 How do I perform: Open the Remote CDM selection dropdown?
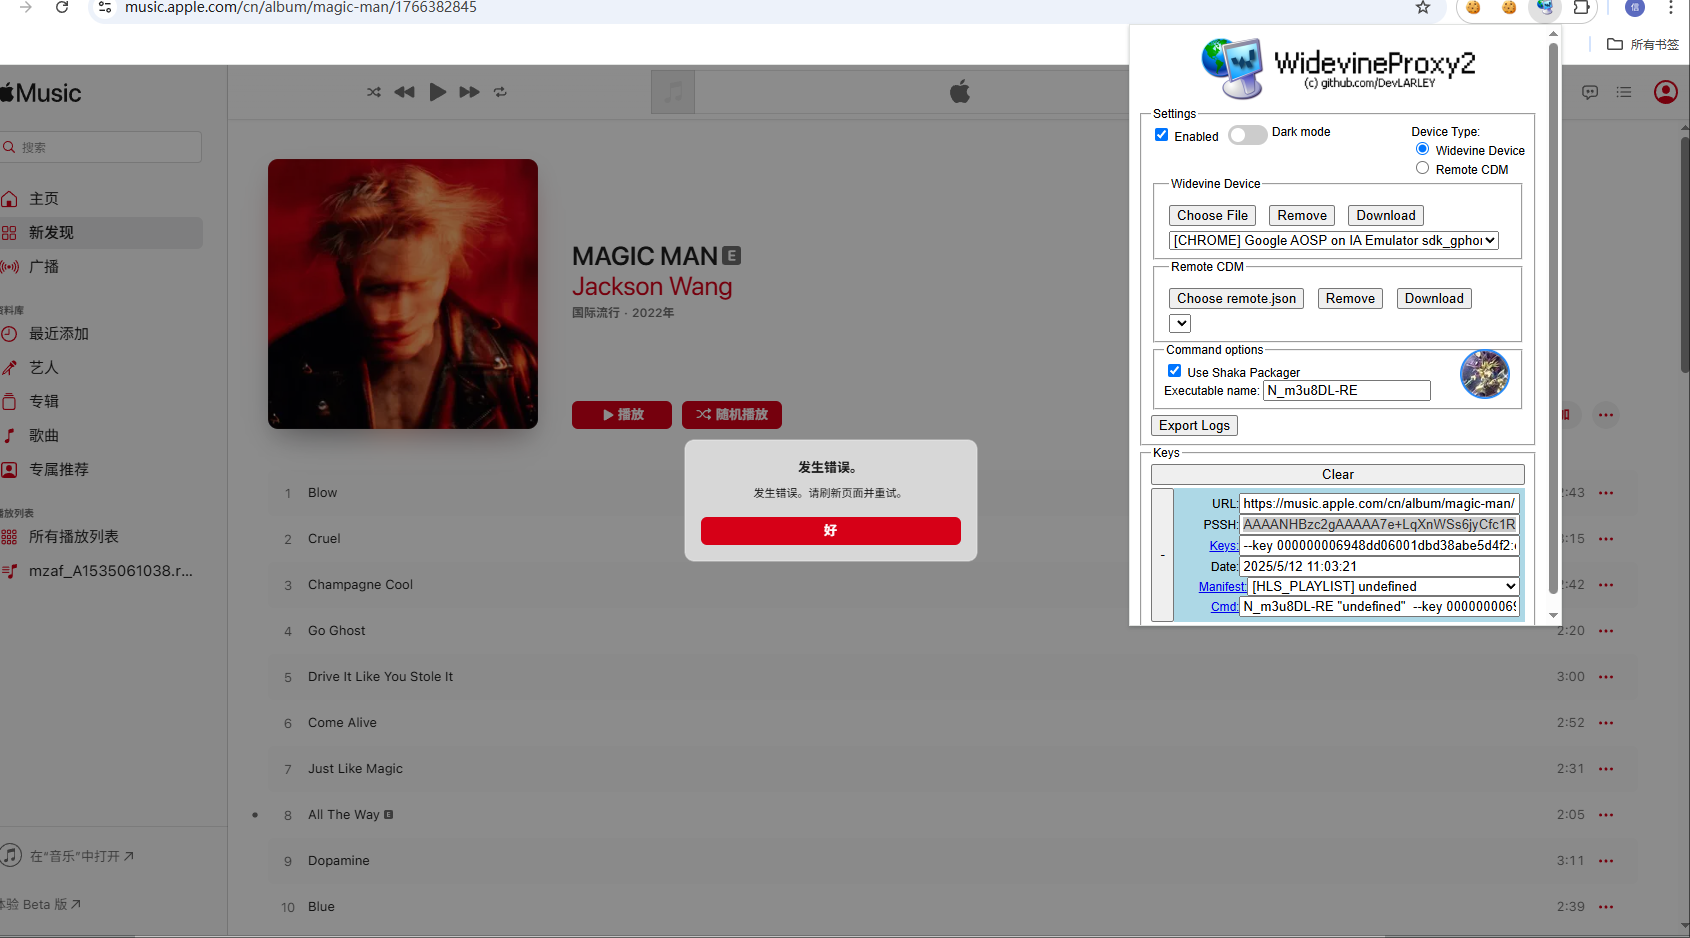click(x=1180, y=323)
